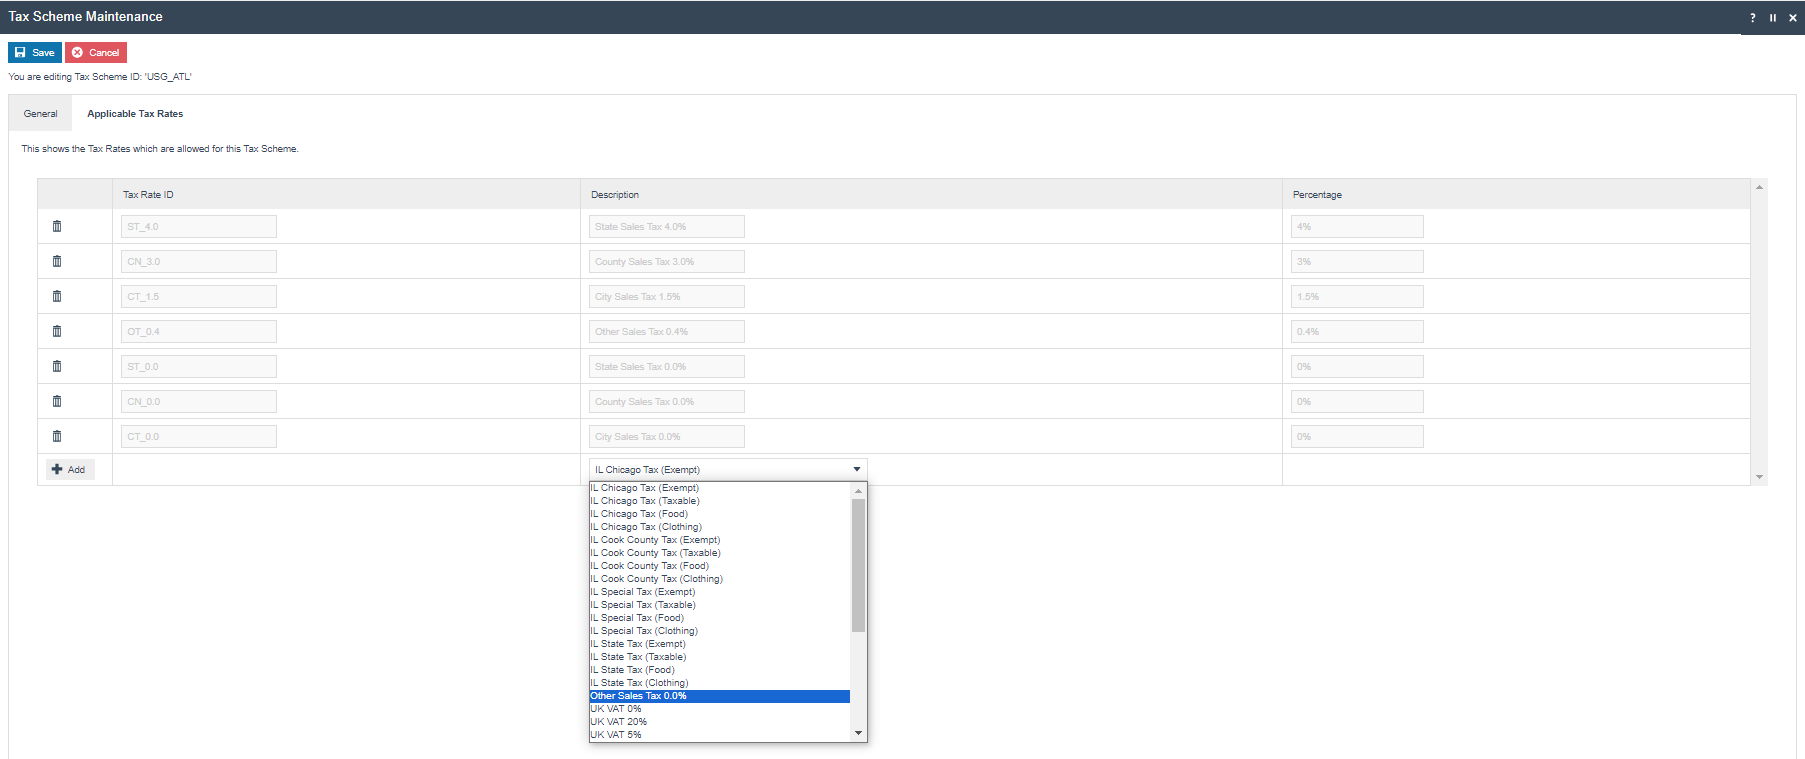Click the County Sales Tax 0.0% description field
The image size is (1805, 759).
pyautogui.click(x=667, y=402)
